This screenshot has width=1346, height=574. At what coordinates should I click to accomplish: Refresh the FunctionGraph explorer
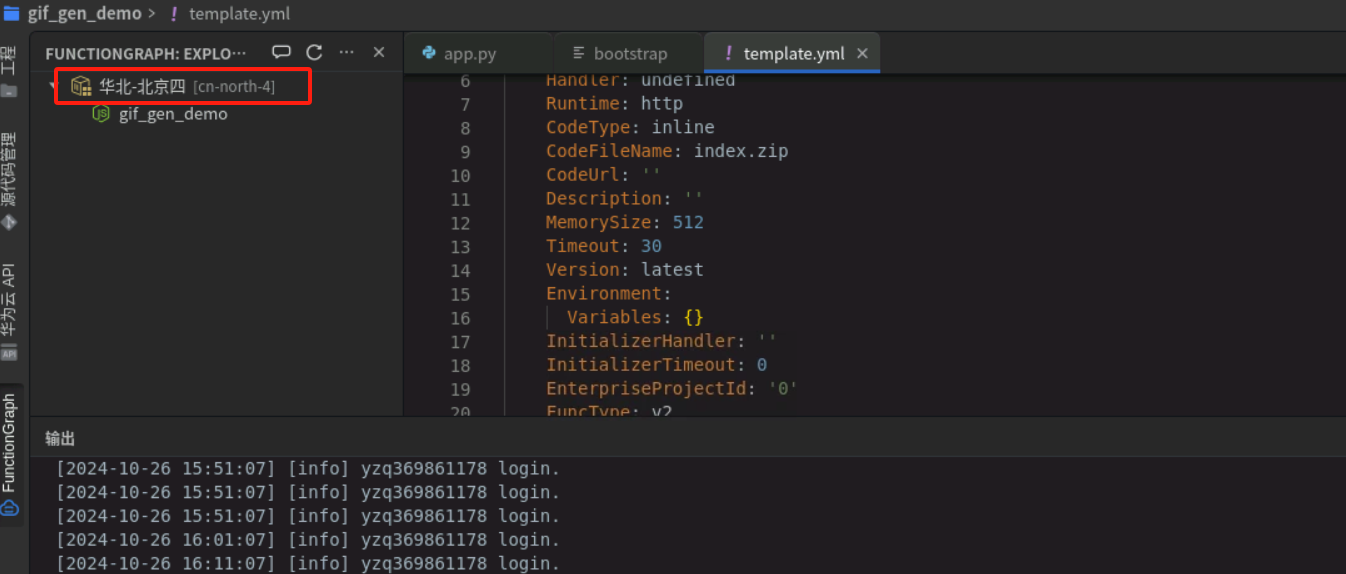pos(314,53)
